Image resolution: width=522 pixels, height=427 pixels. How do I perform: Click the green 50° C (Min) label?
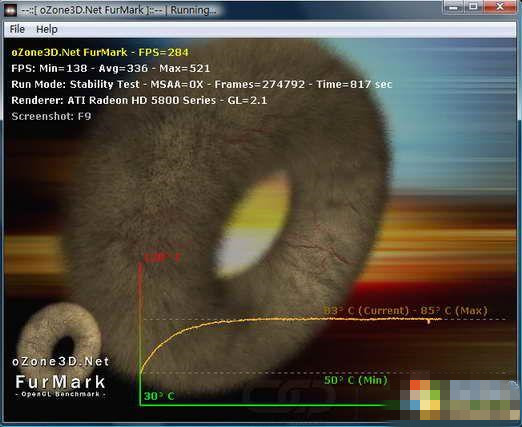pos(356,380)
